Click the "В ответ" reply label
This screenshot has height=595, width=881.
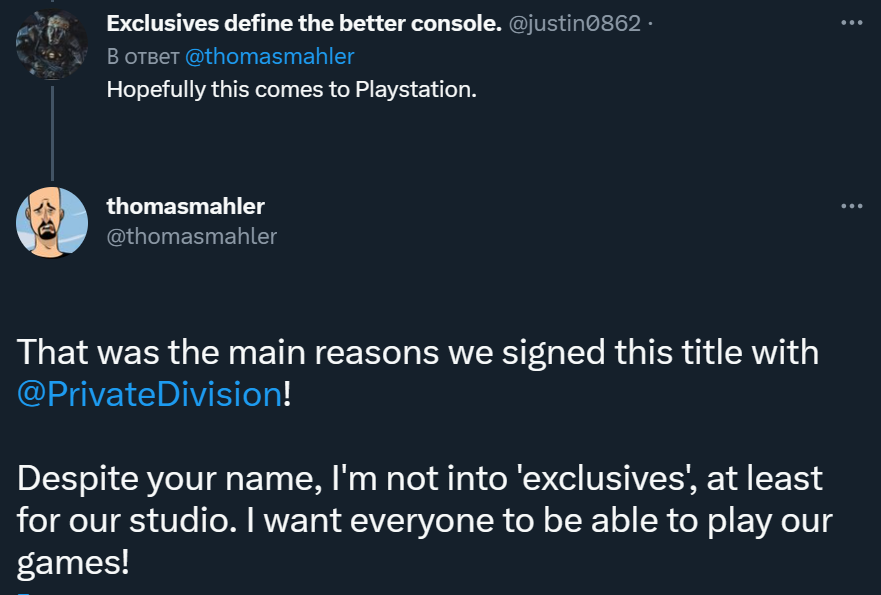pyautogui.click(x=143, y=56)
